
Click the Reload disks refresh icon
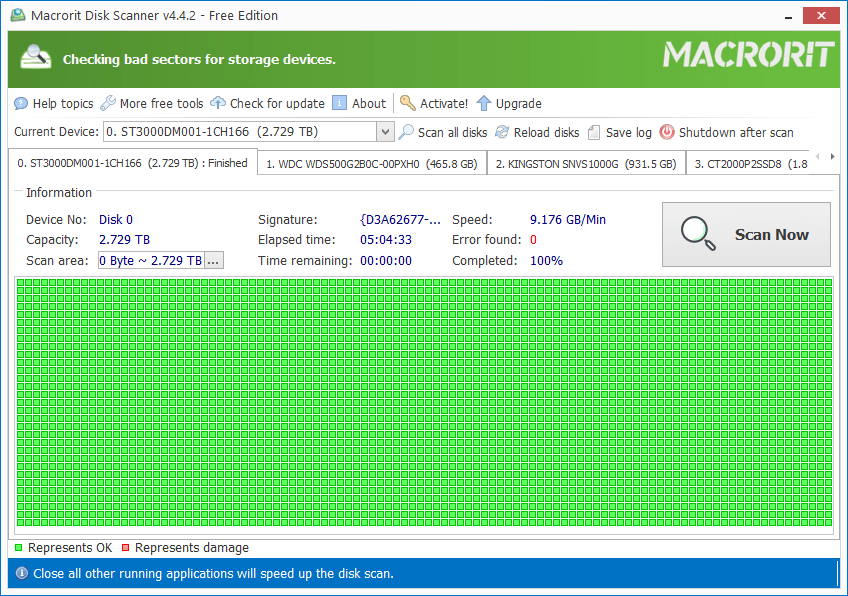[x=502, y=132]
